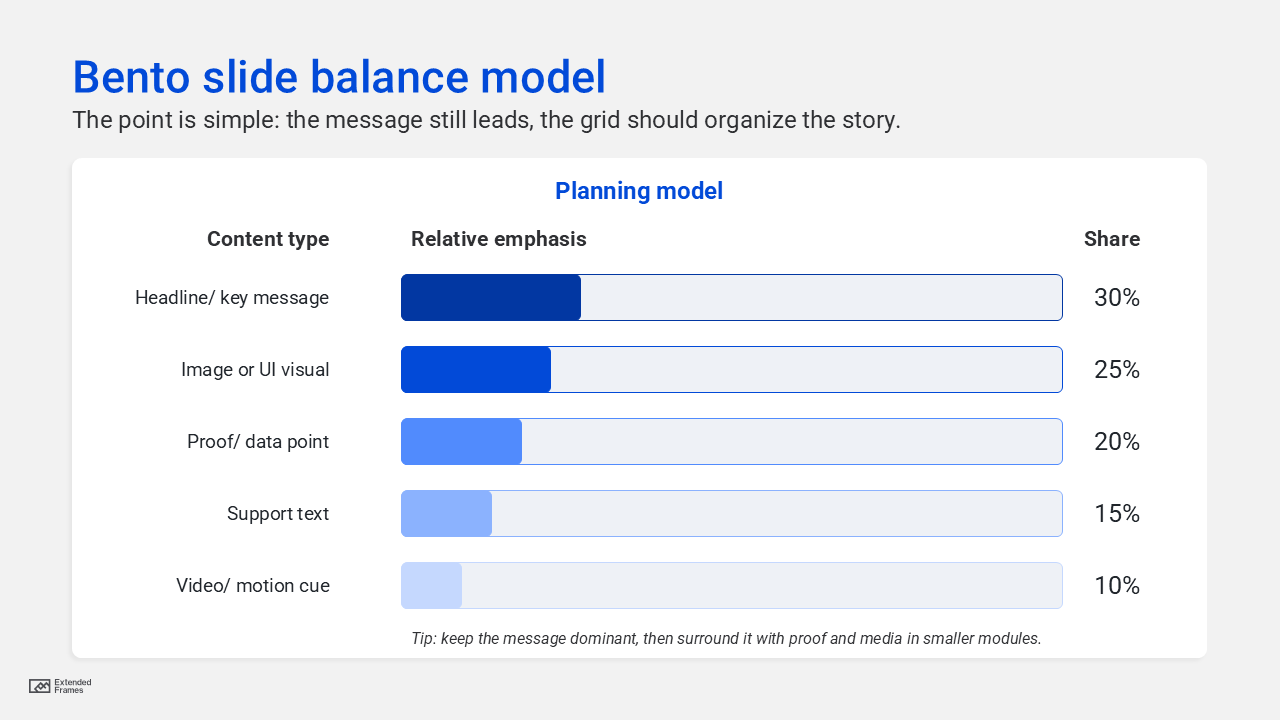Click the 20% share value
This screenshot has height=720, width=1280.
coord(1117,442)
